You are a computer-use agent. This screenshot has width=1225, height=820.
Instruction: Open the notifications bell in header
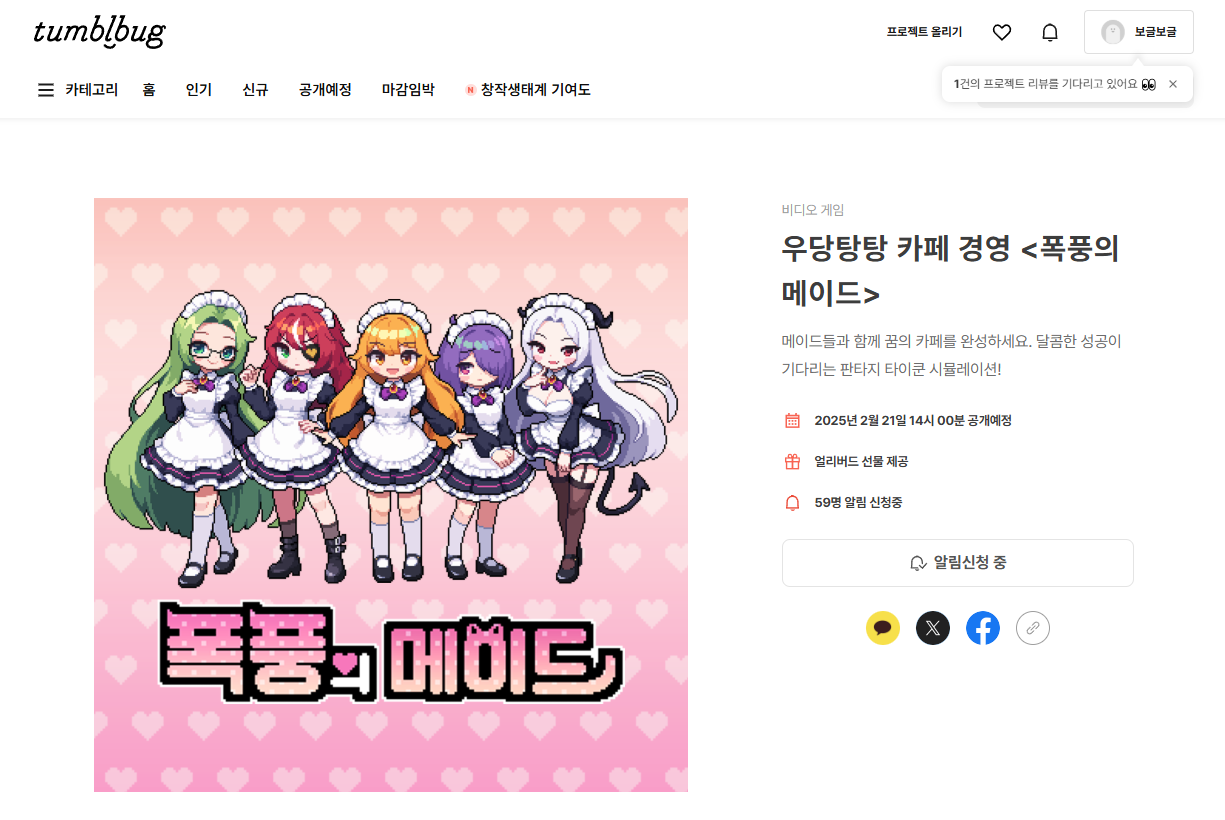tap(1050, 32)
